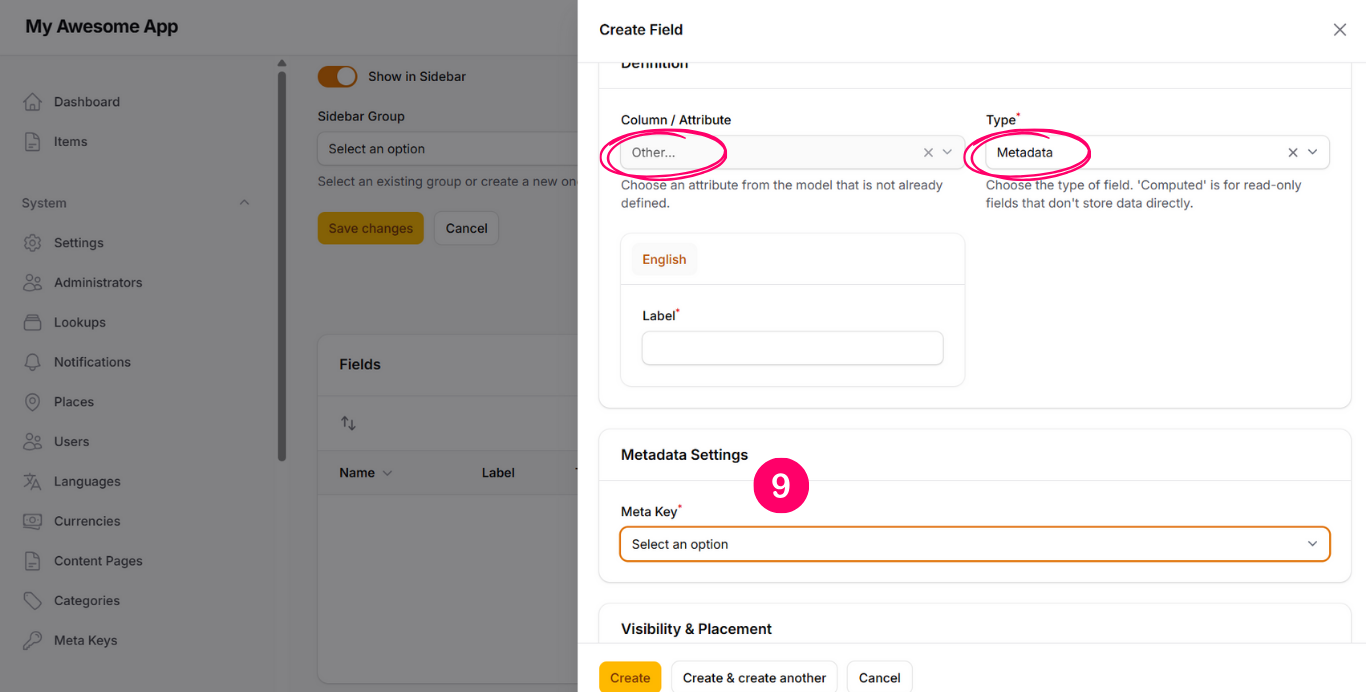Close the Create Field panel

click(1339, 30)
